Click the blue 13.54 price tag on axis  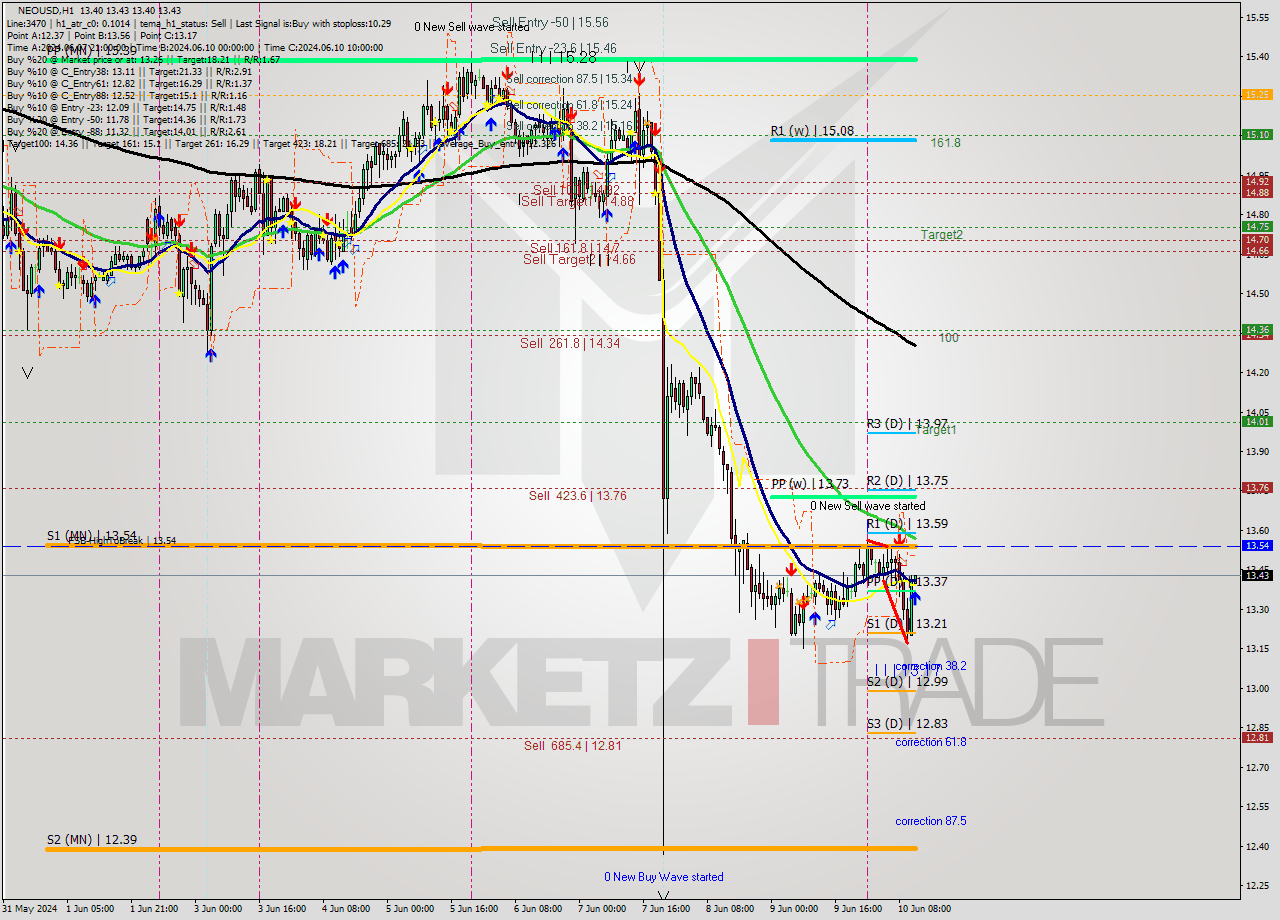pyautogui.click(x=1256, y=546)
